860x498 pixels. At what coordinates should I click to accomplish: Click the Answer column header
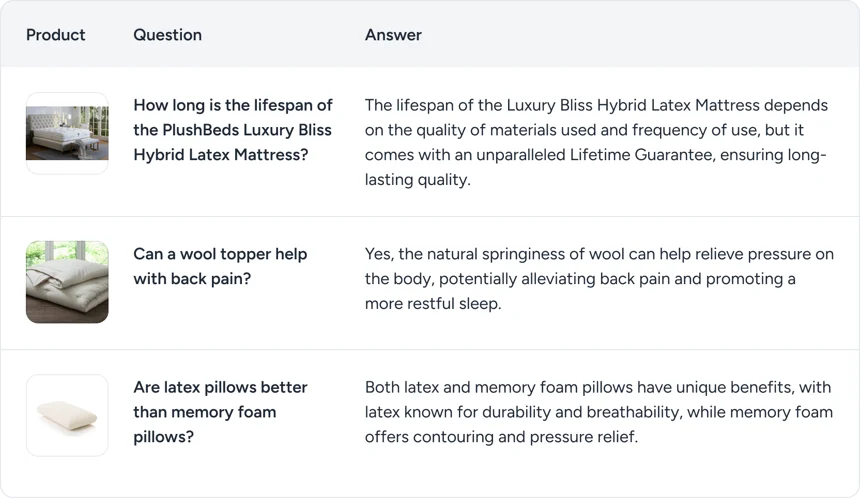point(393,35)
